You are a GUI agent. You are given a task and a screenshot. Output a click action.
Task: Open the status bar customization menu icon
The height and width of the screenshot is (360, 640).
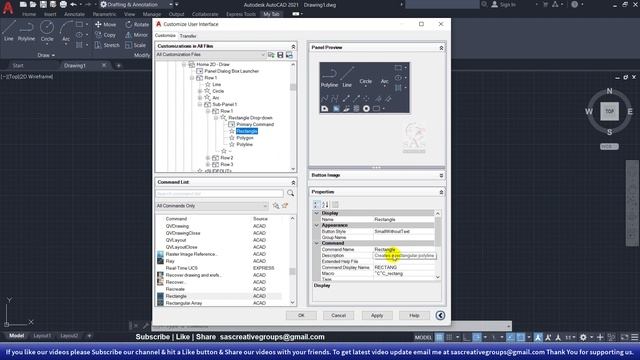(x=635, y=337)
